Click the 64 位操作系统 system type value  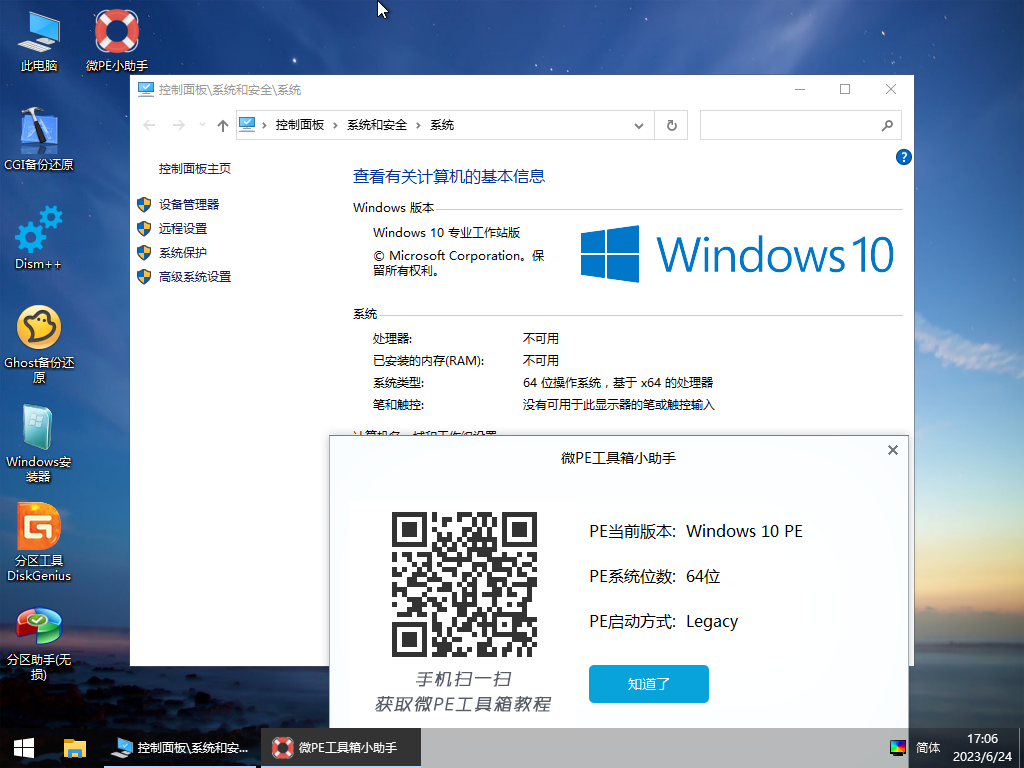pyautogui.click(x=618, y=383)
